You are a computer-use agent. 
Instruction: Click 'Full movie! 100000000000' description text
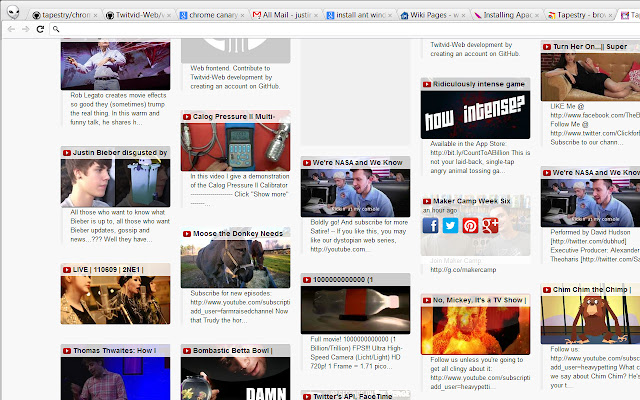(x=356, y=353)
